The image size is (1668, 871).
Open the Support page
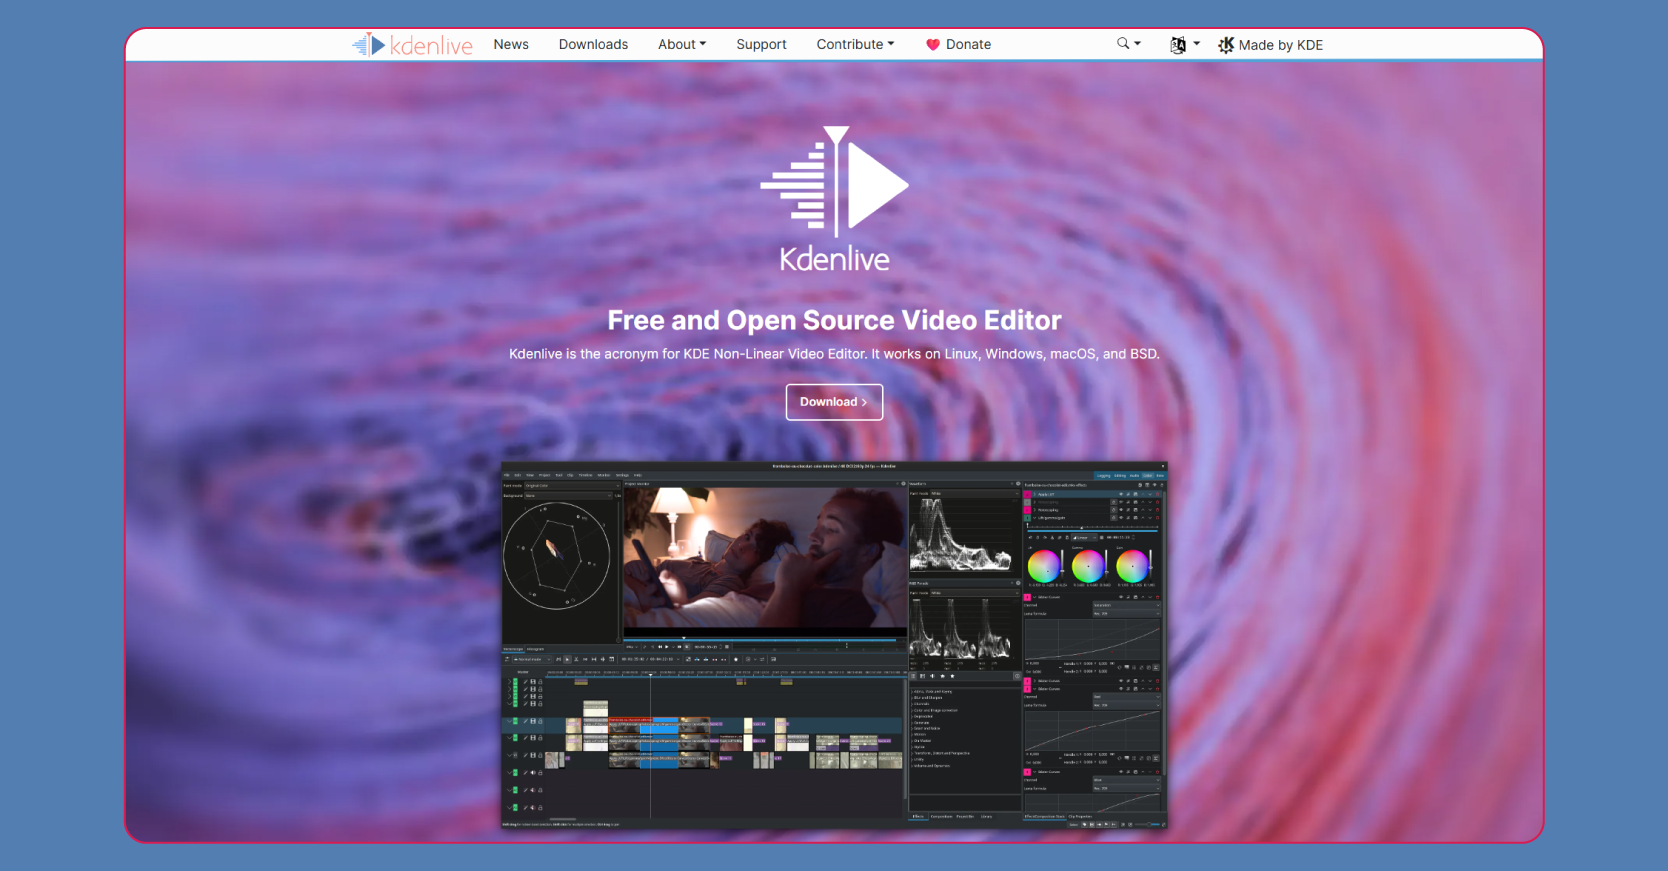point(761,45)
